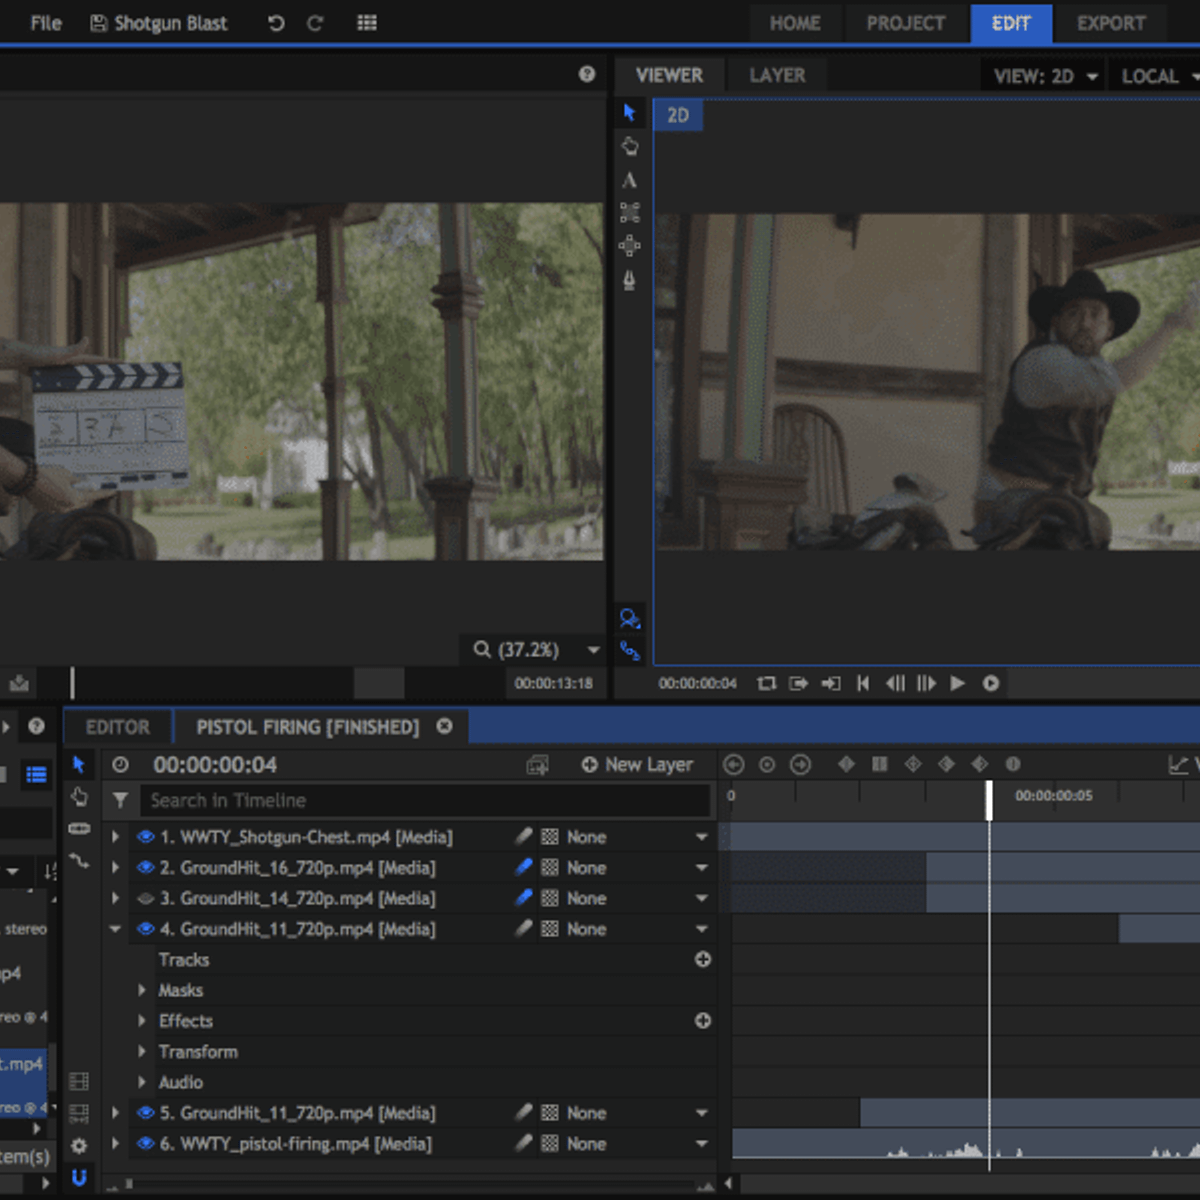Hide layer 1 WWTY_Shotgun-Chest.mp4
The width and height of the screenshot is (1200, 1200).
(x=145, y=837)
